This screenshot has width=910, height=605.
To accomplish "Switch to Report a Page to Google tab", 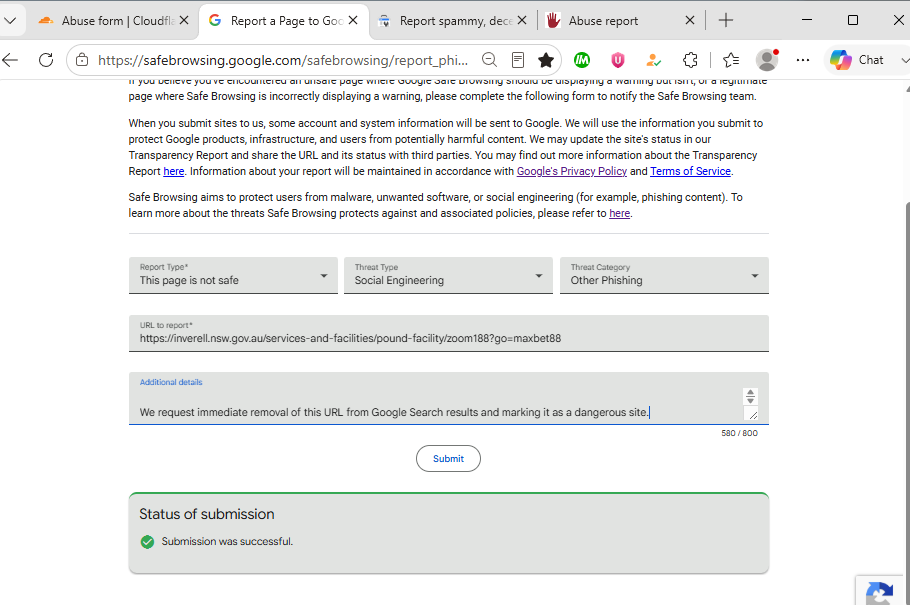I will click(x=283, y=21).
